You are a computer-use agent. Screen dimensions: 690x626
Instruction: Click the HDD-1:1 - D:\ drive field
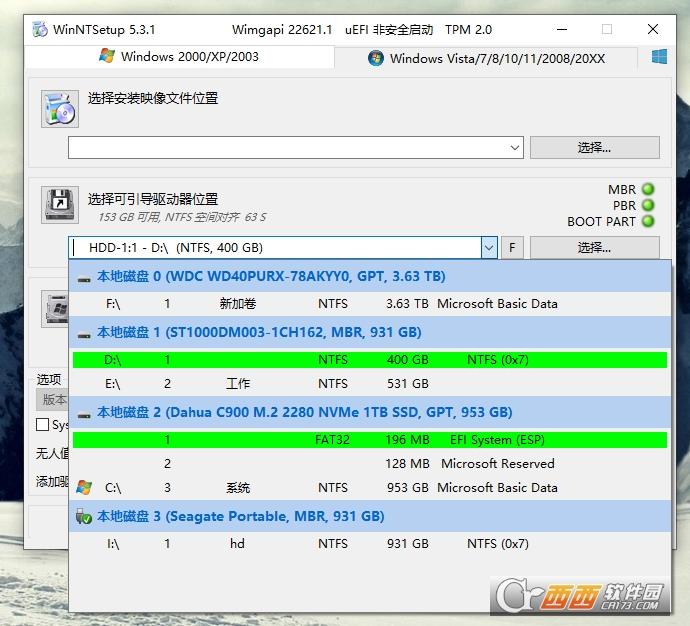point(275,248)
